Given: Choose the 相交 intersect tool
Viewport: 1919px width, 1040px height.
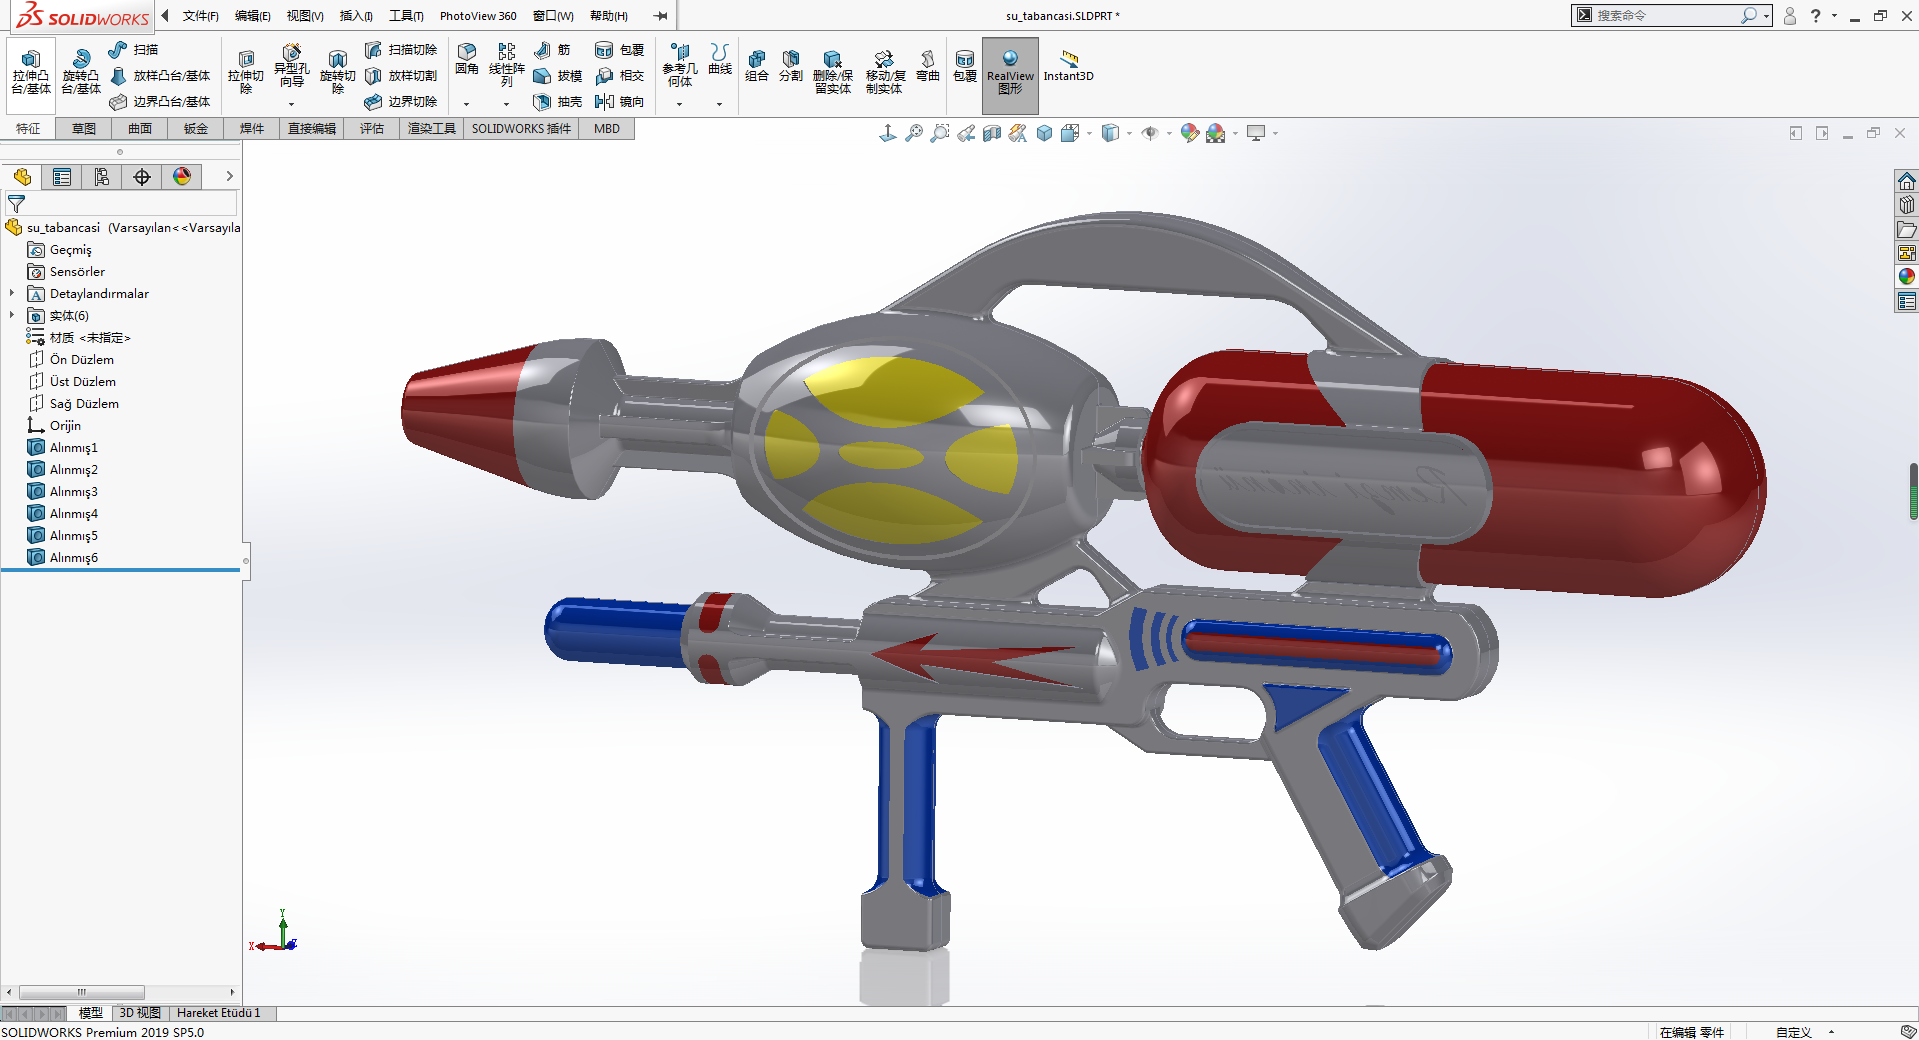Looking at the screenshot, I should click(619, 76).
